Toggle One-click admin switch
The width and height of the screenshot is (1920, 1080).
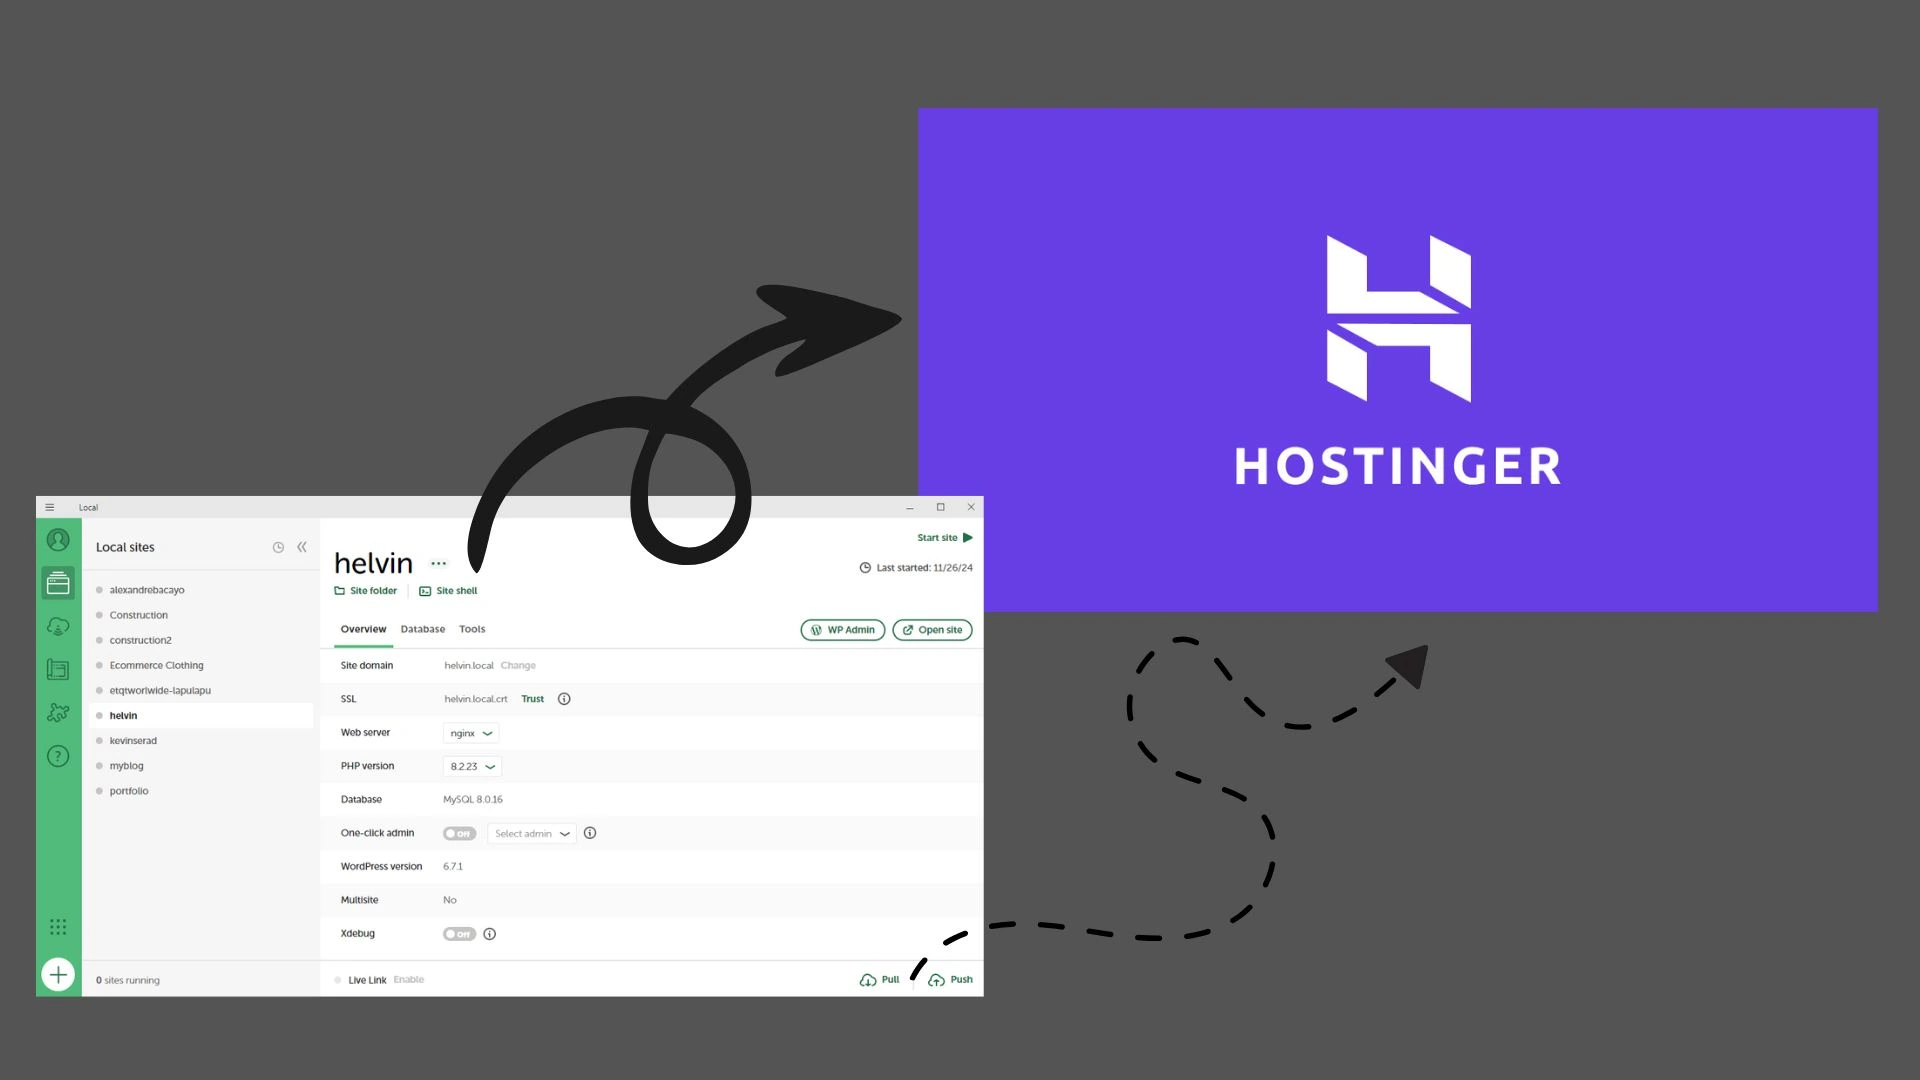point(460,832)
